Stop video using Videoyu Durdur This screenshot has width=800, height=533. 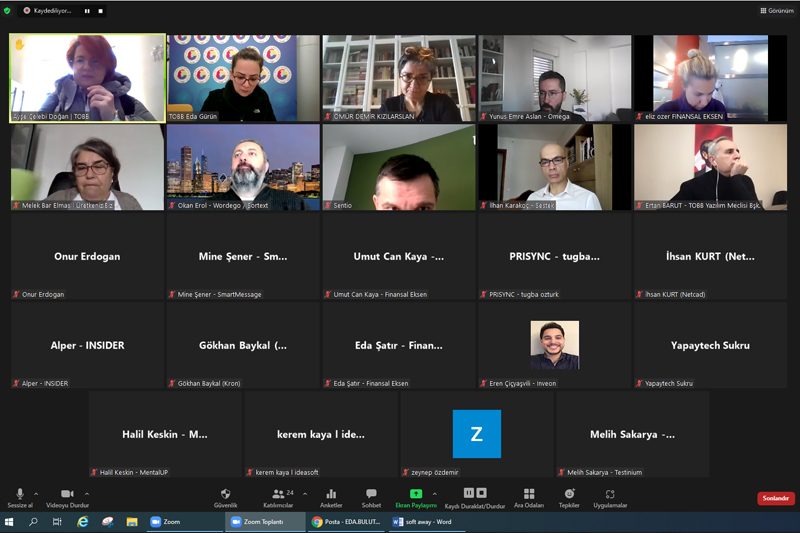(x=67, y=497)
